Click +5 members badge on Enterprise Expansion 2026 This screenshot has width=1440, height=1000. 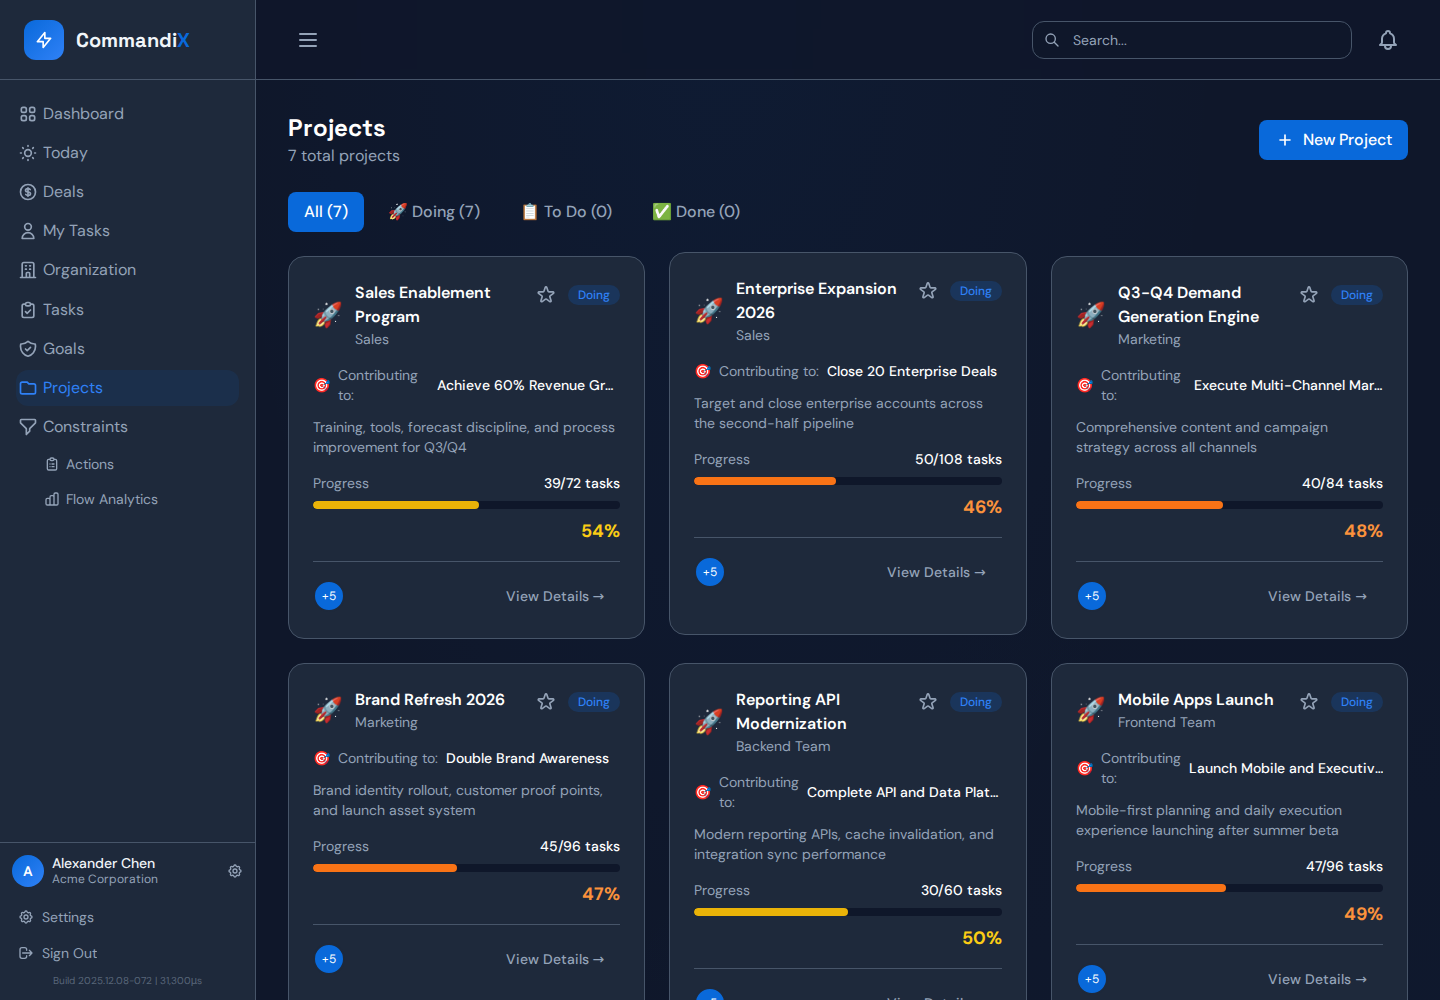pos(710,572)
